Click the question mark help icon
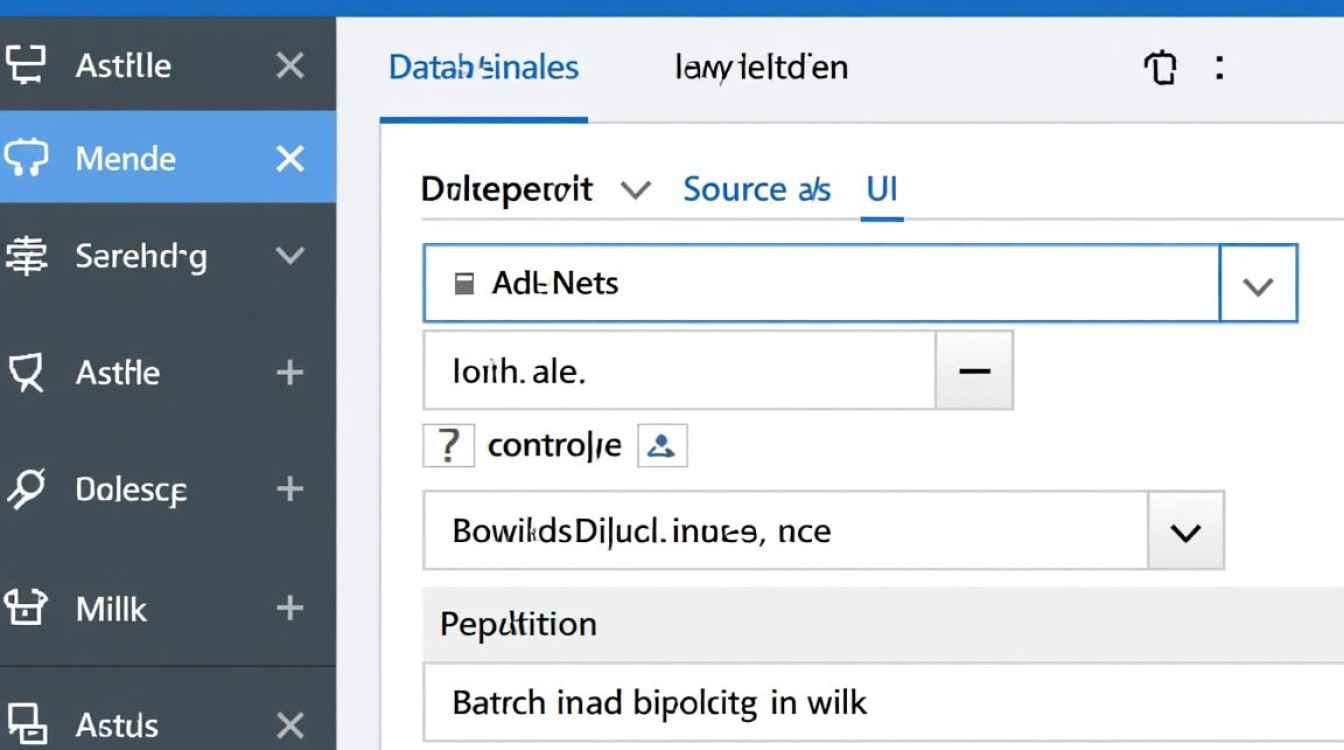The width and height of the screenshot is (1344, 750). (448, 446)
